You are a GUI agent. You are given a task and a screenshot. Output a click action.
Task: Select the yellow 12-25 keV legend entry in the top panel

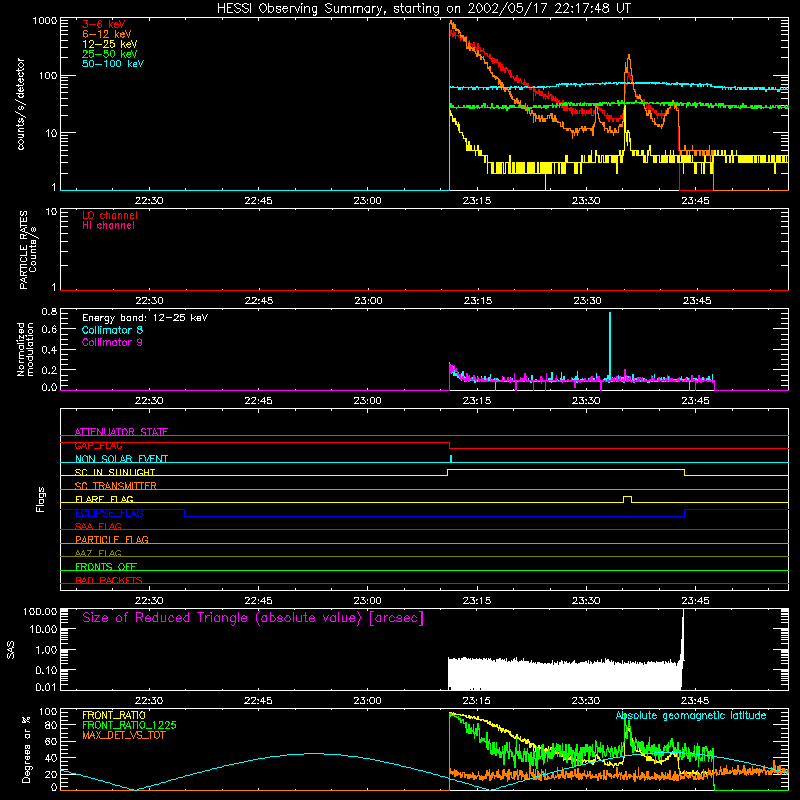tap(110, 44)
